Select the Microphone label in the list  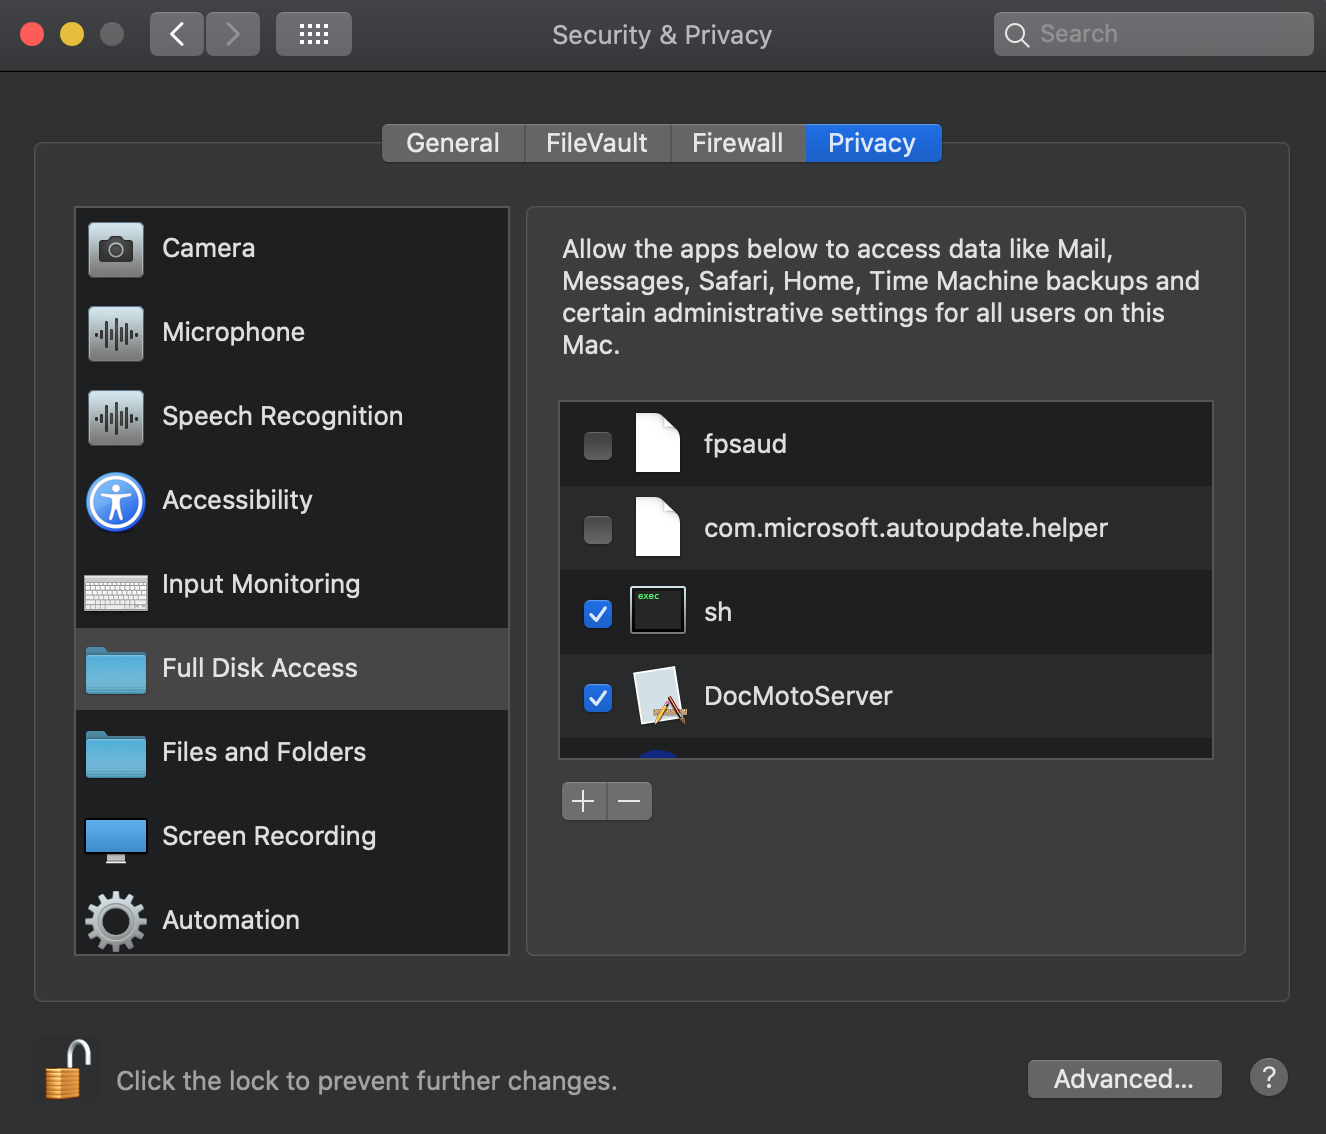[234, 332]
